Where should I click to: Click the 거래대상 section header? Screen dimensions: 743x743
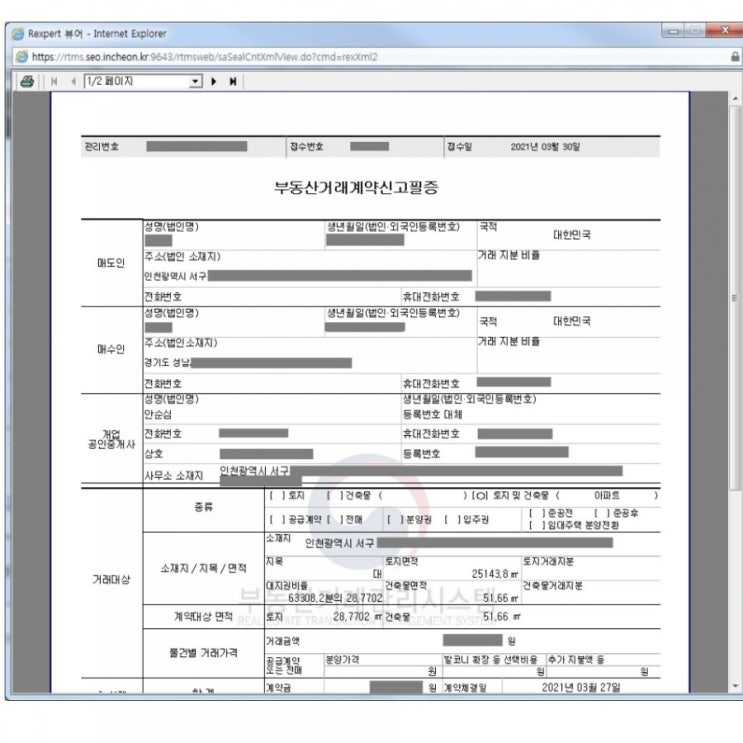[x=111, y=580]
